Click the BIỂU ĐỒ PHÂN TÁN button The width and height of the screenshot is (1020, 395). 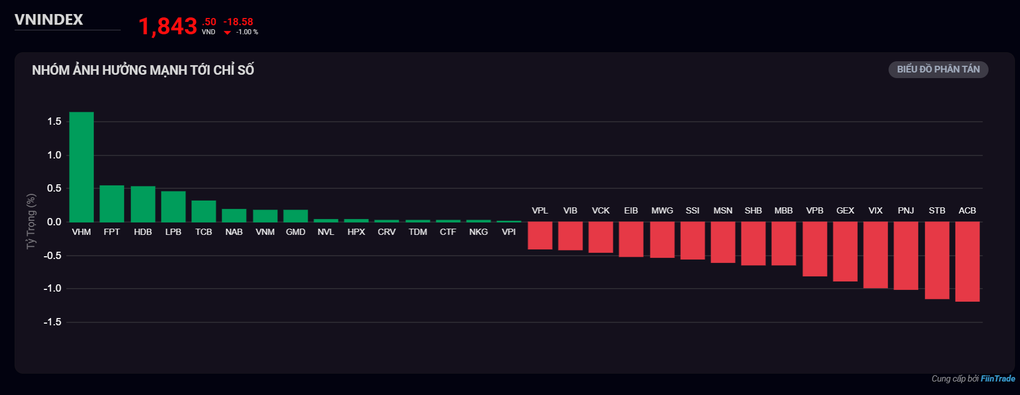938,70
